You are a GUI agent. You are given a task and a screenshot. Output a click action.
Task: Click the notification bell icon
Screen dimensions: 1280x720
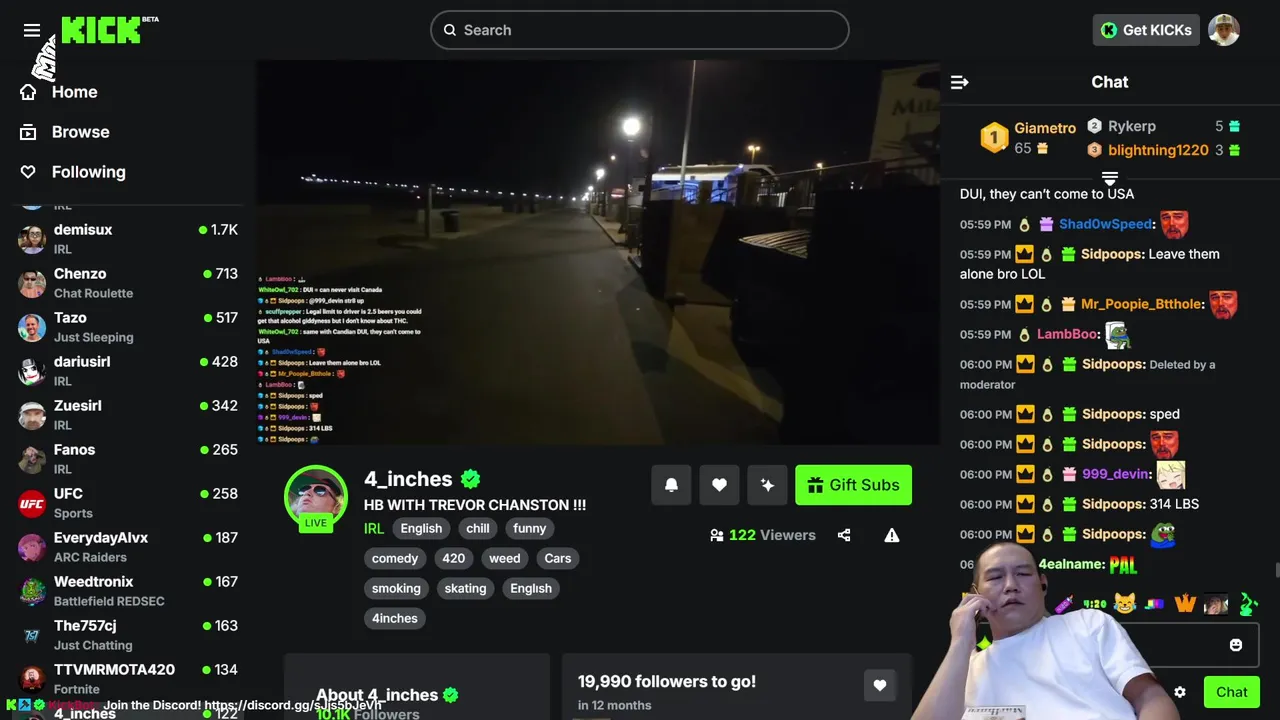[x=671, y=485]
